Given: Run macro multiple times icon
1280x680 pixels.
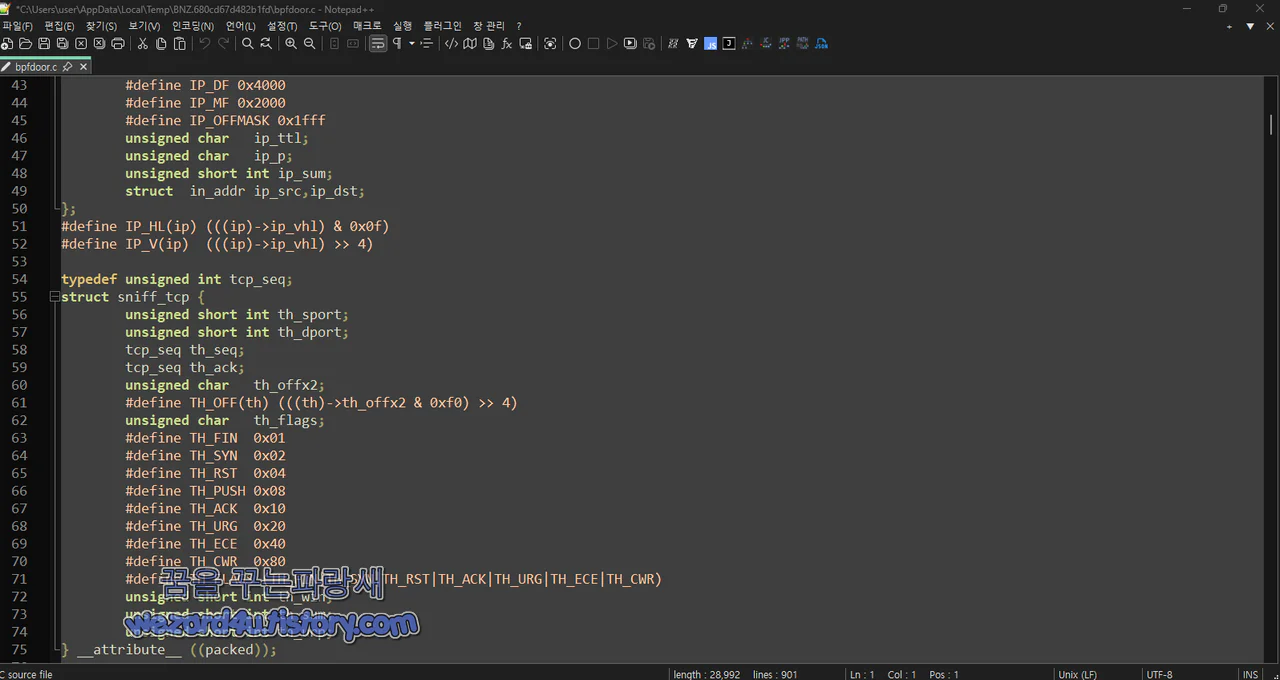Looking at the screenshot, I should click(x=630, y=44).
